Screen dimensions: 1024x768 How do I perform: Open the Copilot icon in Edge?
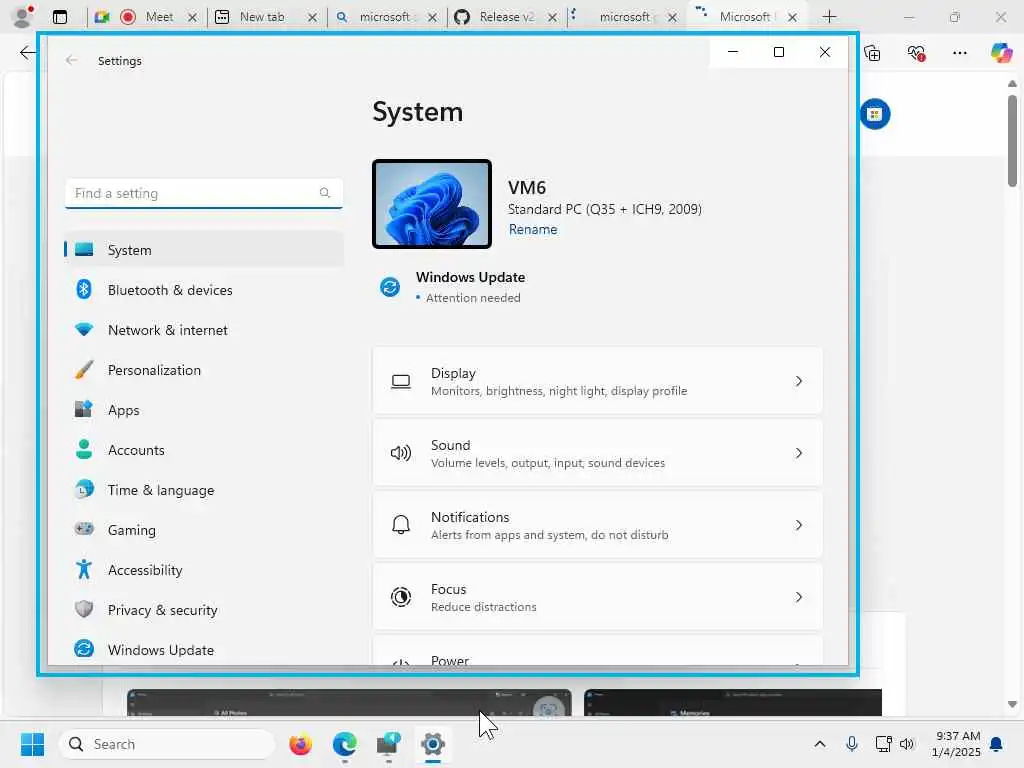click(1002, 52)
